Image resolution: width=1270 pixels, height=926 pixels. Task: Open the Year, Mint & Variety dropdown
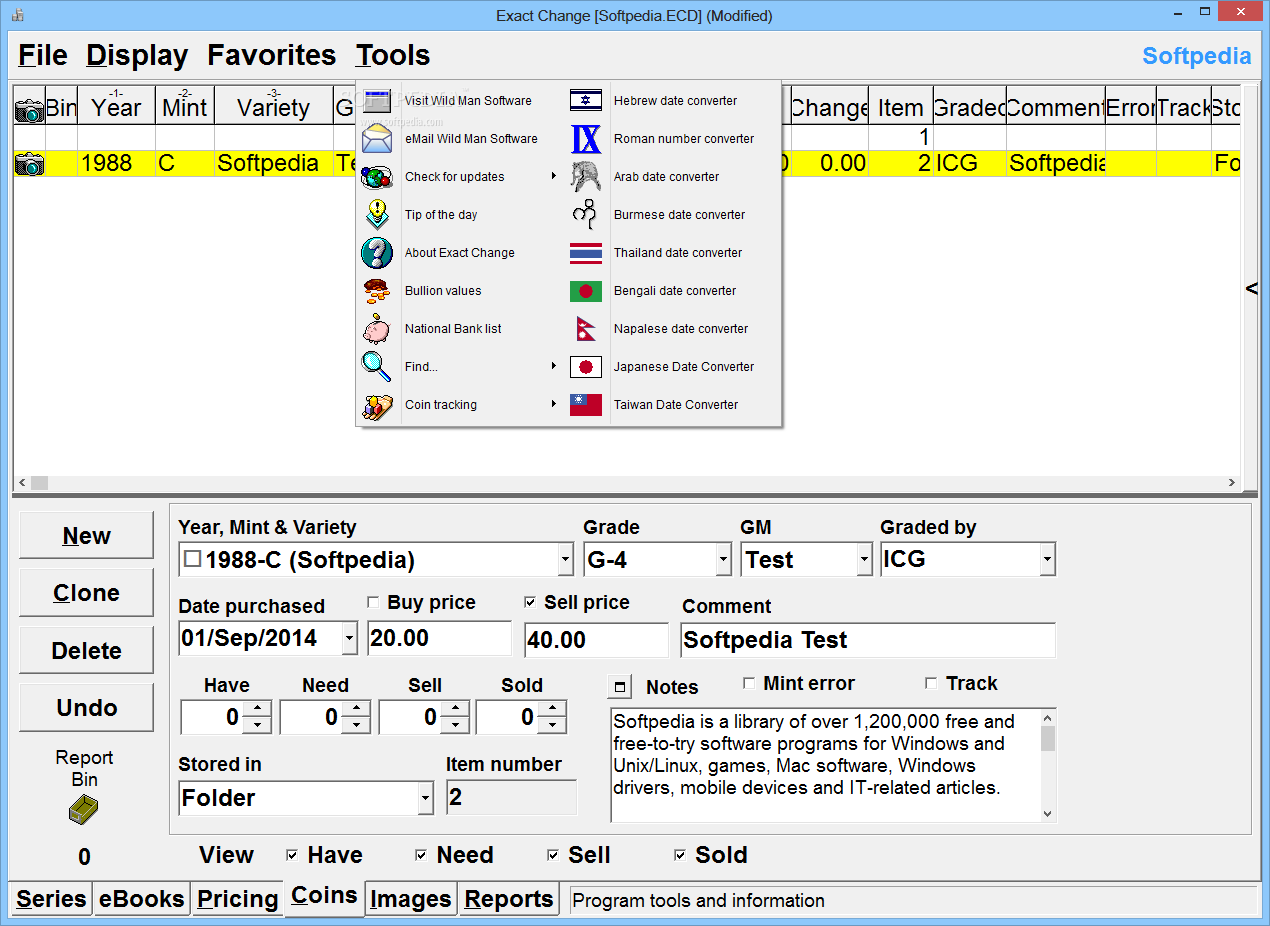click(x=565, y=560)
